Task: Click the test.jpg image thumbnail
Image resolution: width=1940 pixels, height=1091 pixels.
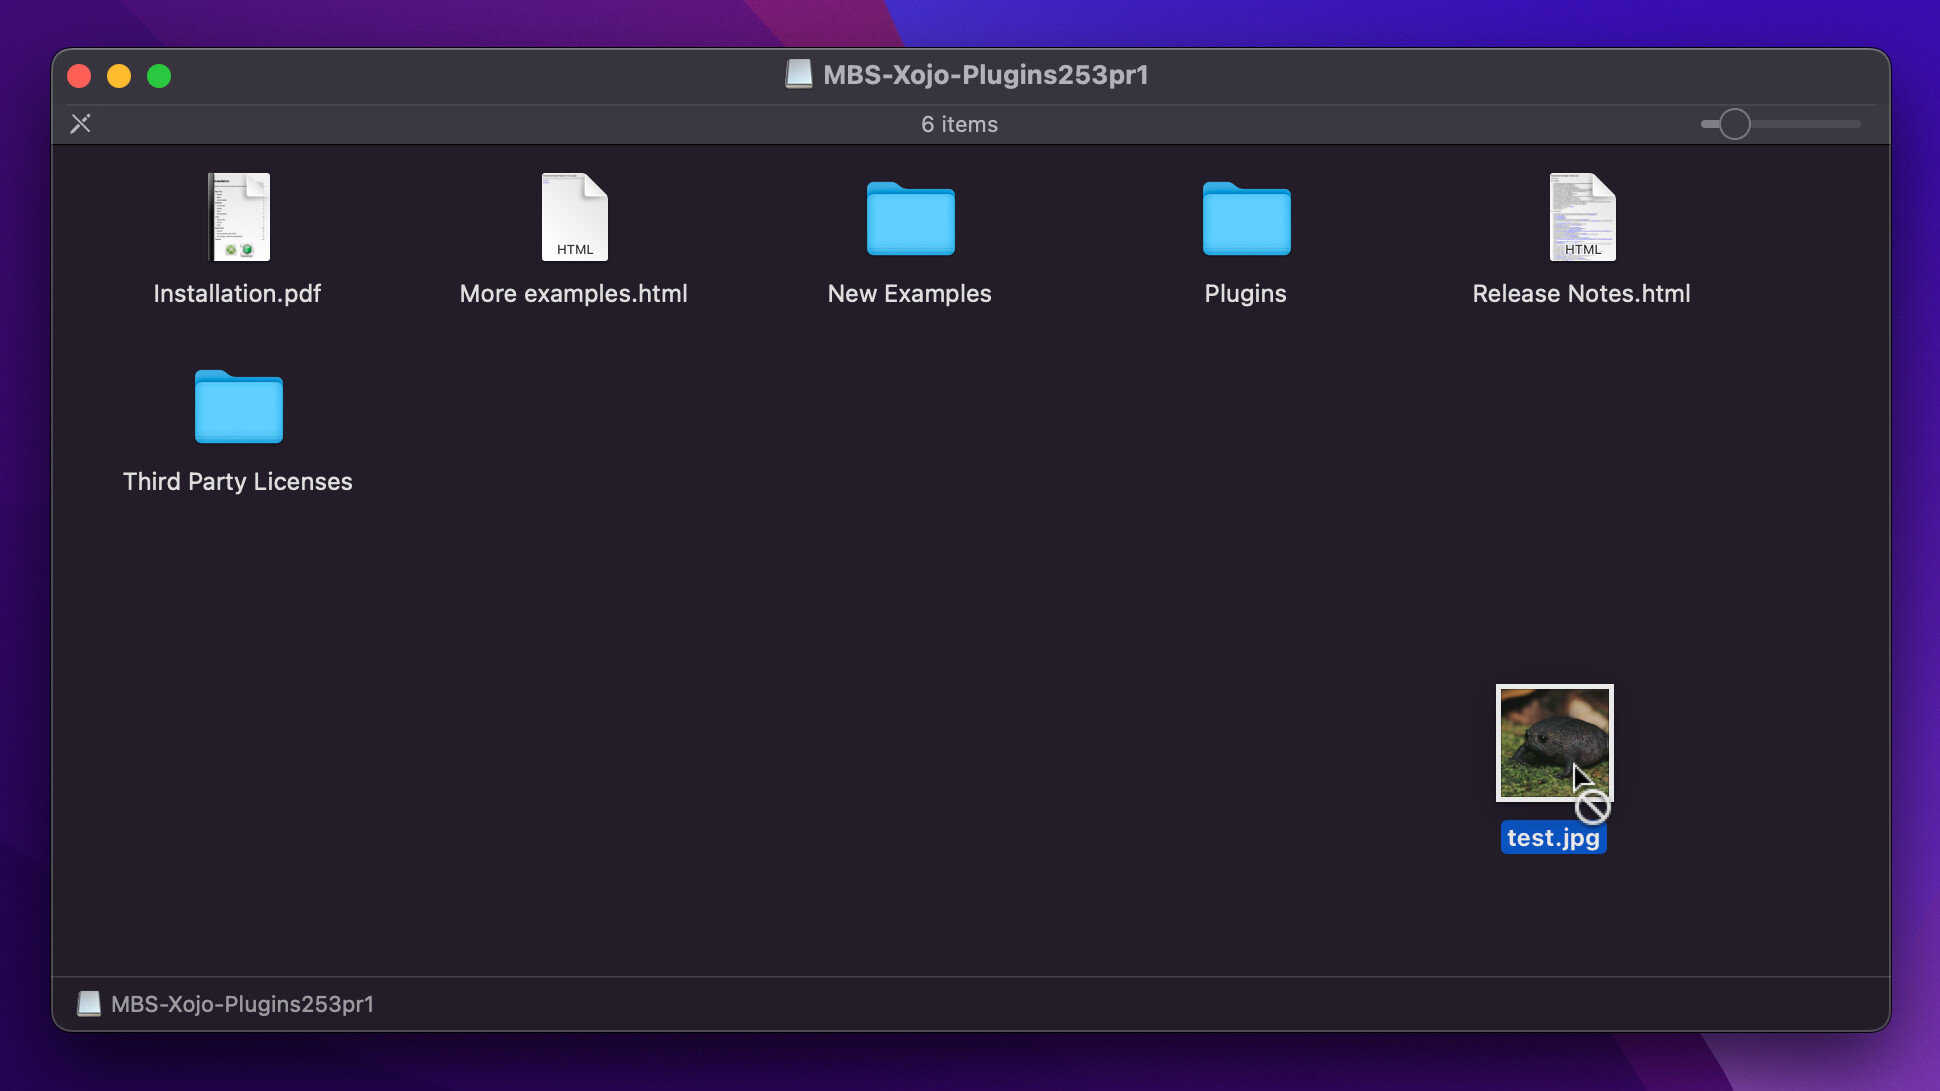Action: tap(1555, 743)
